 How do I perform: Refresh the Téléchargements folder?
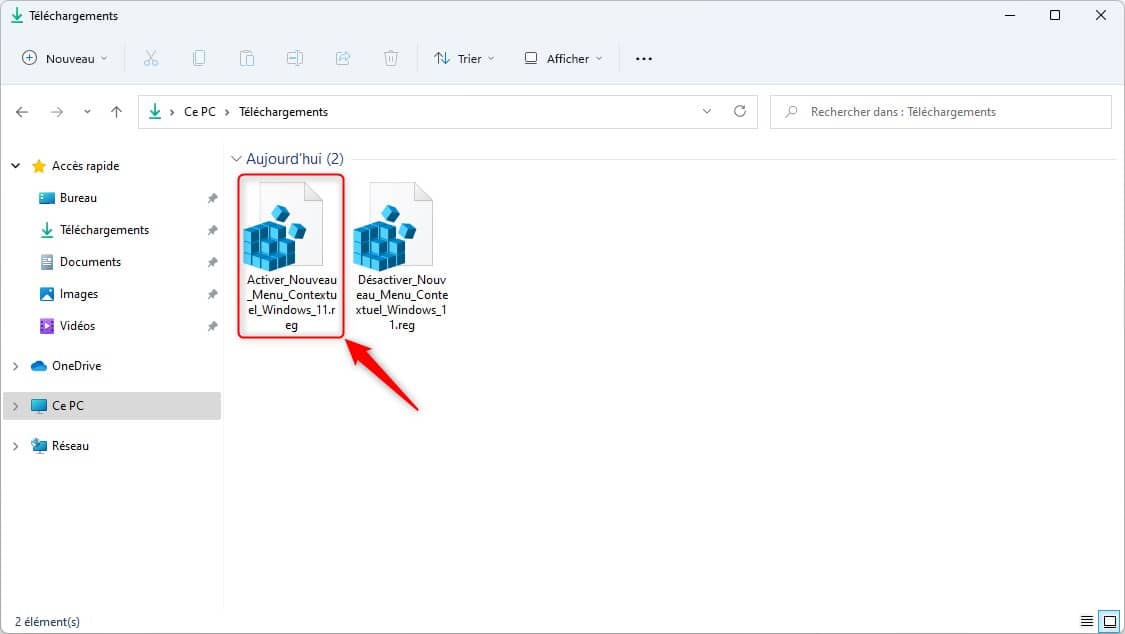(740, 112)
